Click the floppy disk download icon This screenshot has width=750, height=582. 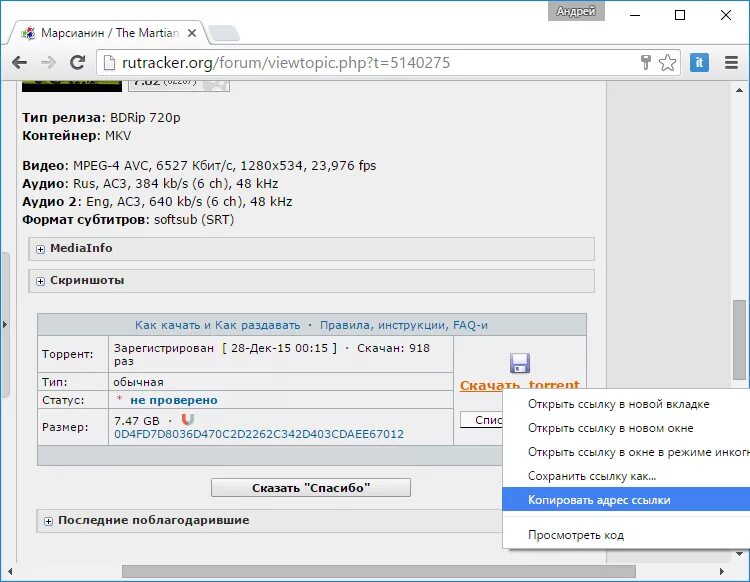point(519,363)
